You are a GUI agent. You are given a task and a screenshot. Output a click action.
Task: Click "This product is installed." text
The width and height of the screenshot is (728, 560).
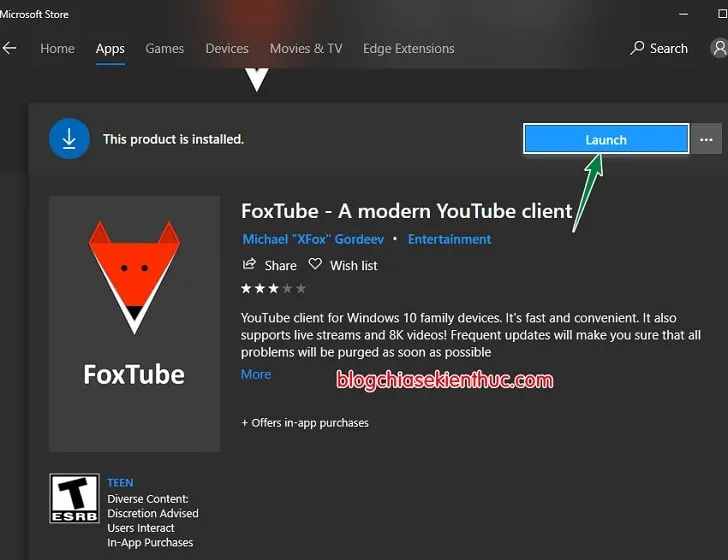click(x=173, y=139)
